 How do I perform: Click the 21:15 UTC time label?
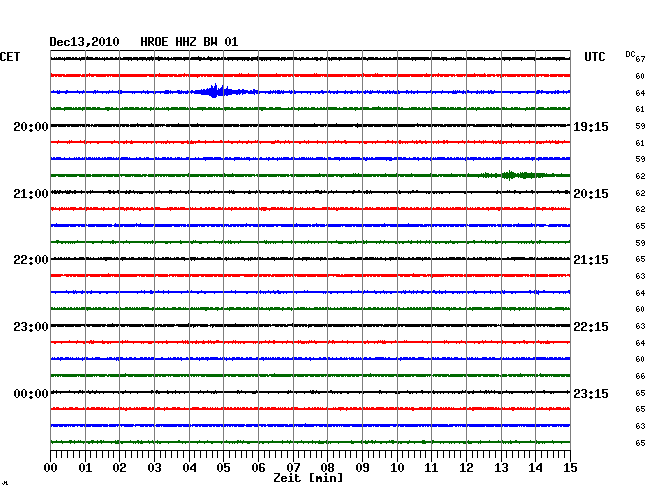(x=591, y=260)
